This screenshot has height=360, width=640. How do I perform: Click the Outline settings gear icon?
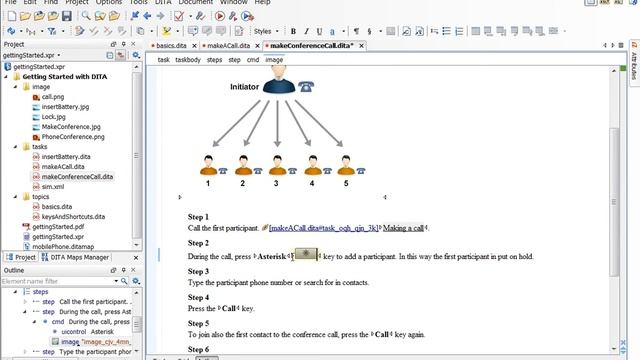tap(136, 281)
